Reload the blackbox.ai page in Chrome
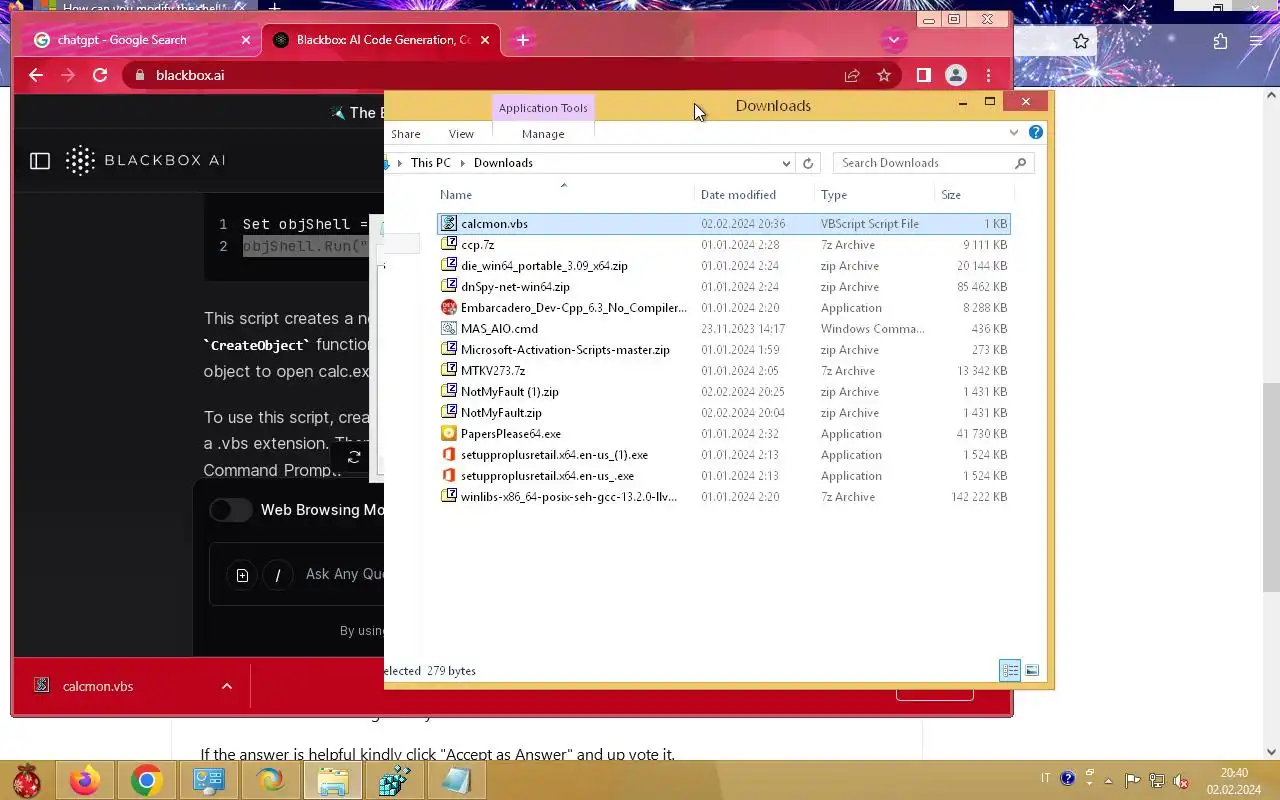This screenshot has width=1280, height=800. 100,75
